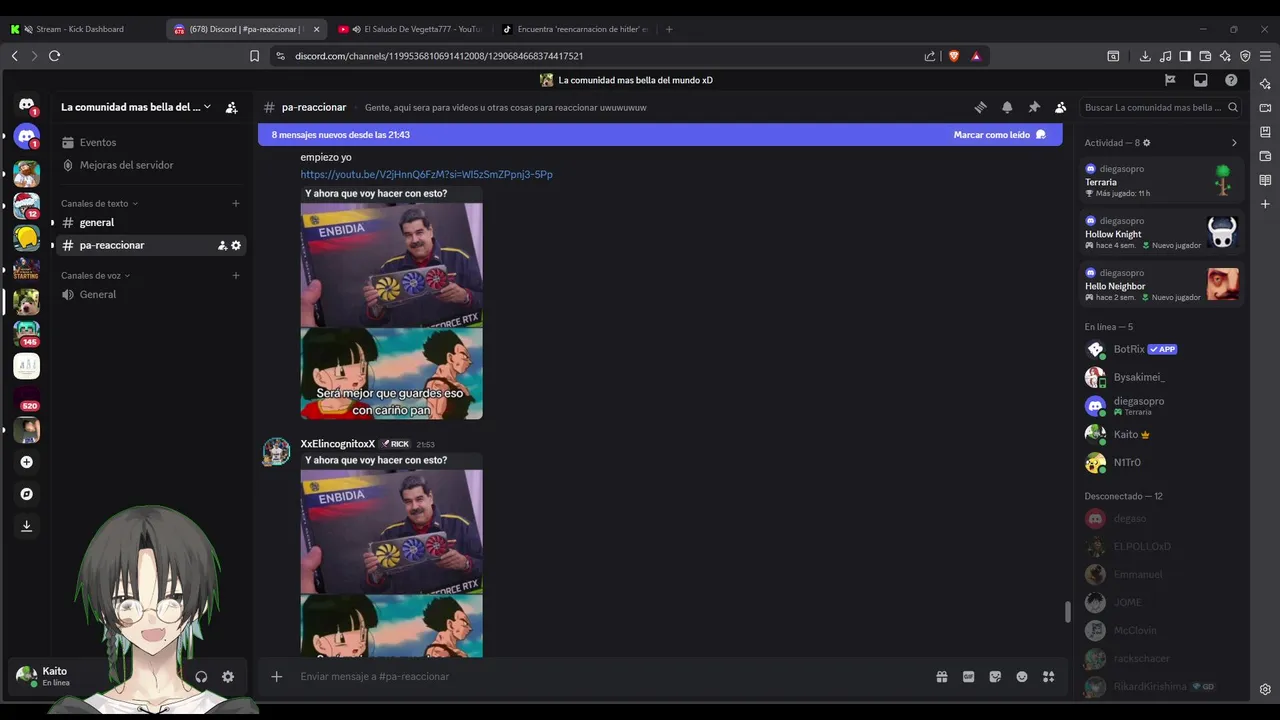Viewport: 1280px width, 720px height.
Task: Open Discord inbox icon
Action: 1201,80
